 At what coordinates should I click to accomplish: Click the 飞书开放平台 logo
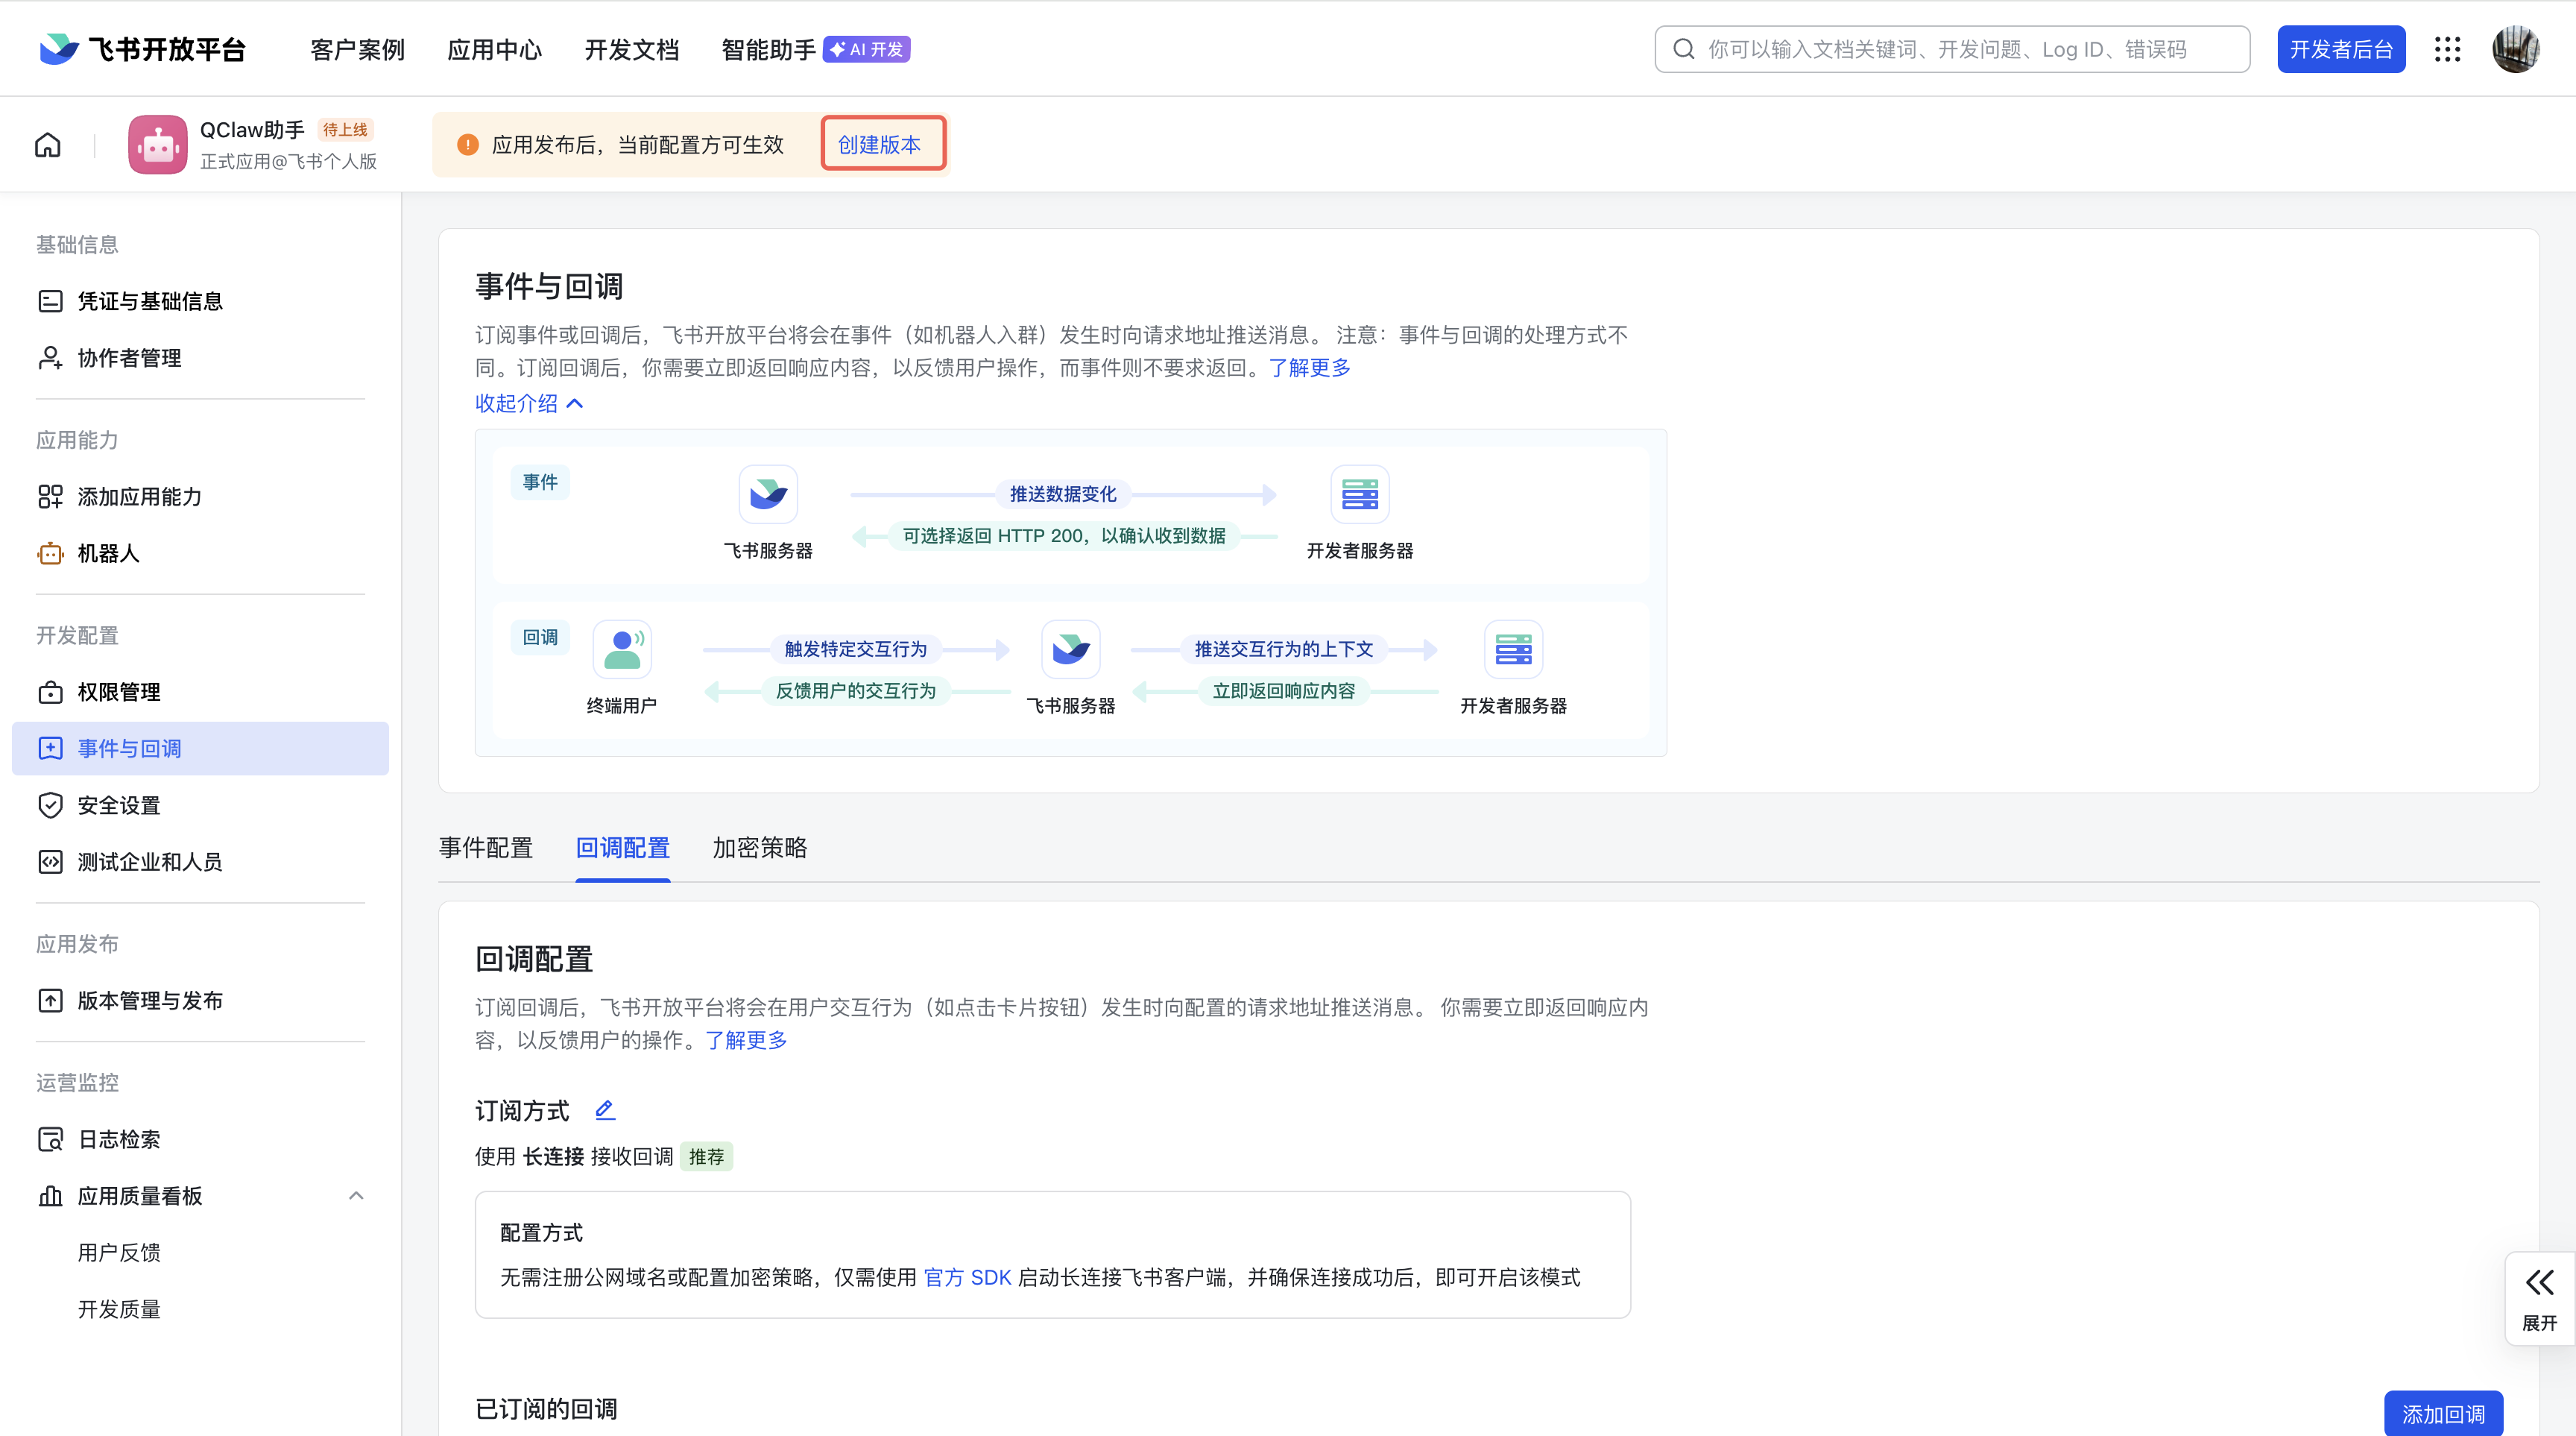tap(143, 49)
